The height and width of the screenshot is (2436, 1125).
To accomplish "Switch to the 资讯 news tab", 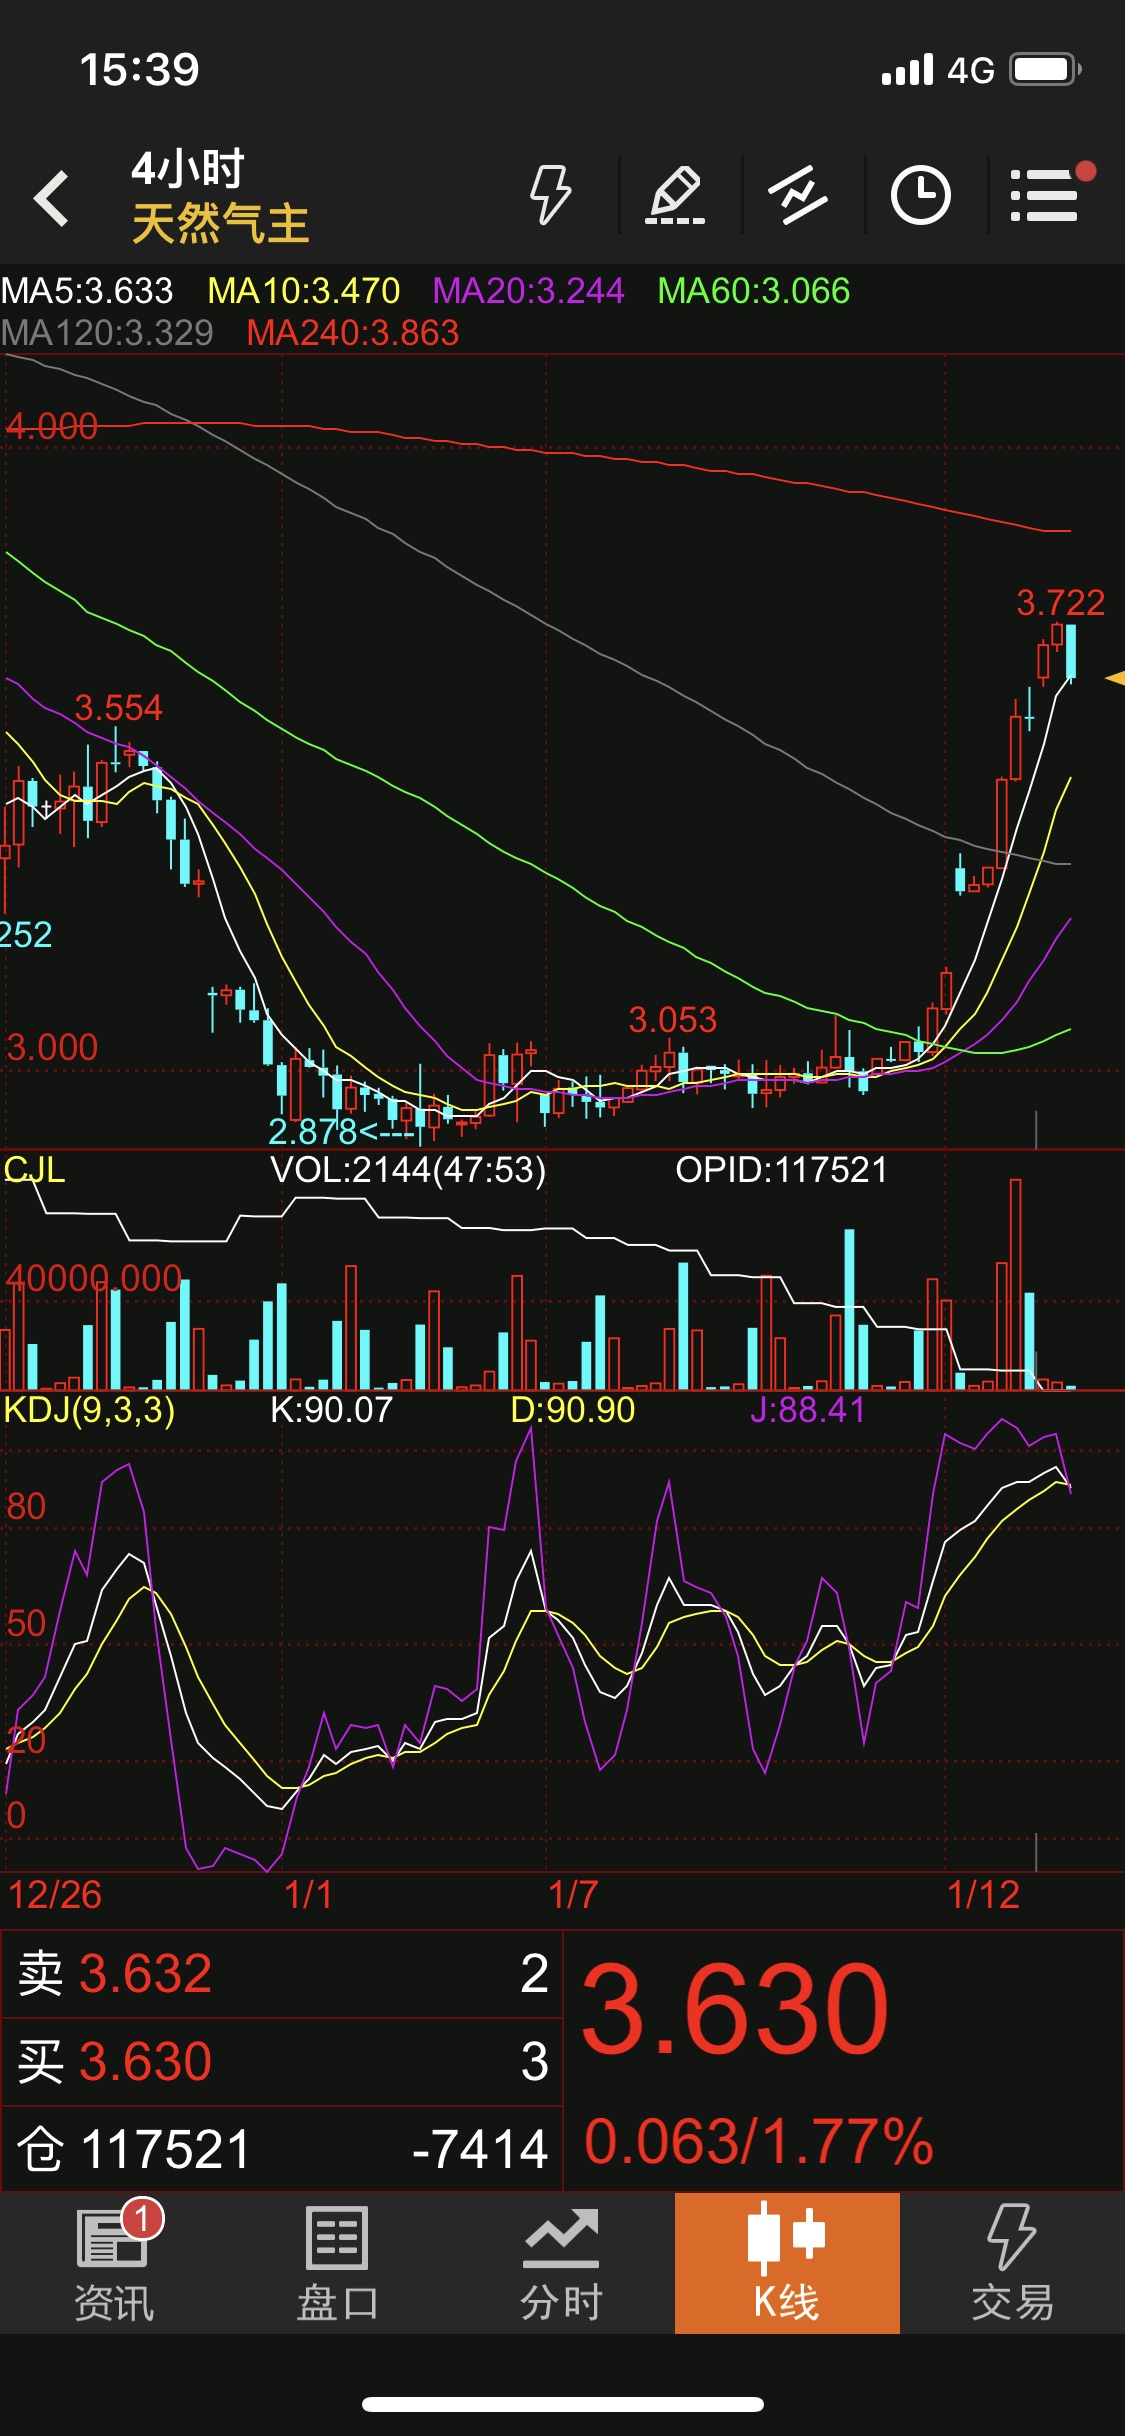I will coord(113,2264).
